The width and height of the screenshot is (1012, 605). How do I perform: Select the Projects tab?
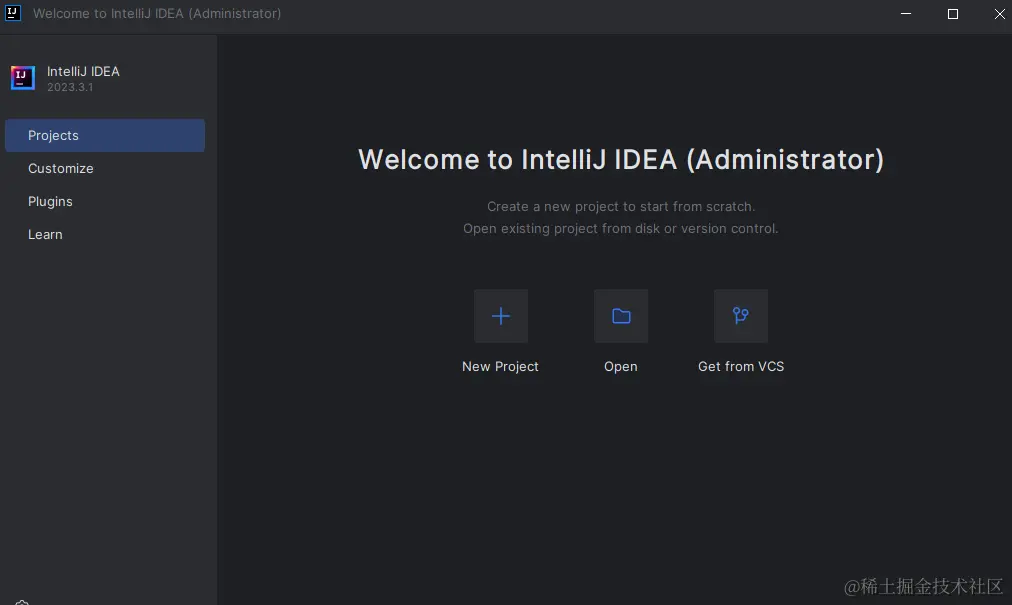[x=105, y=135]
